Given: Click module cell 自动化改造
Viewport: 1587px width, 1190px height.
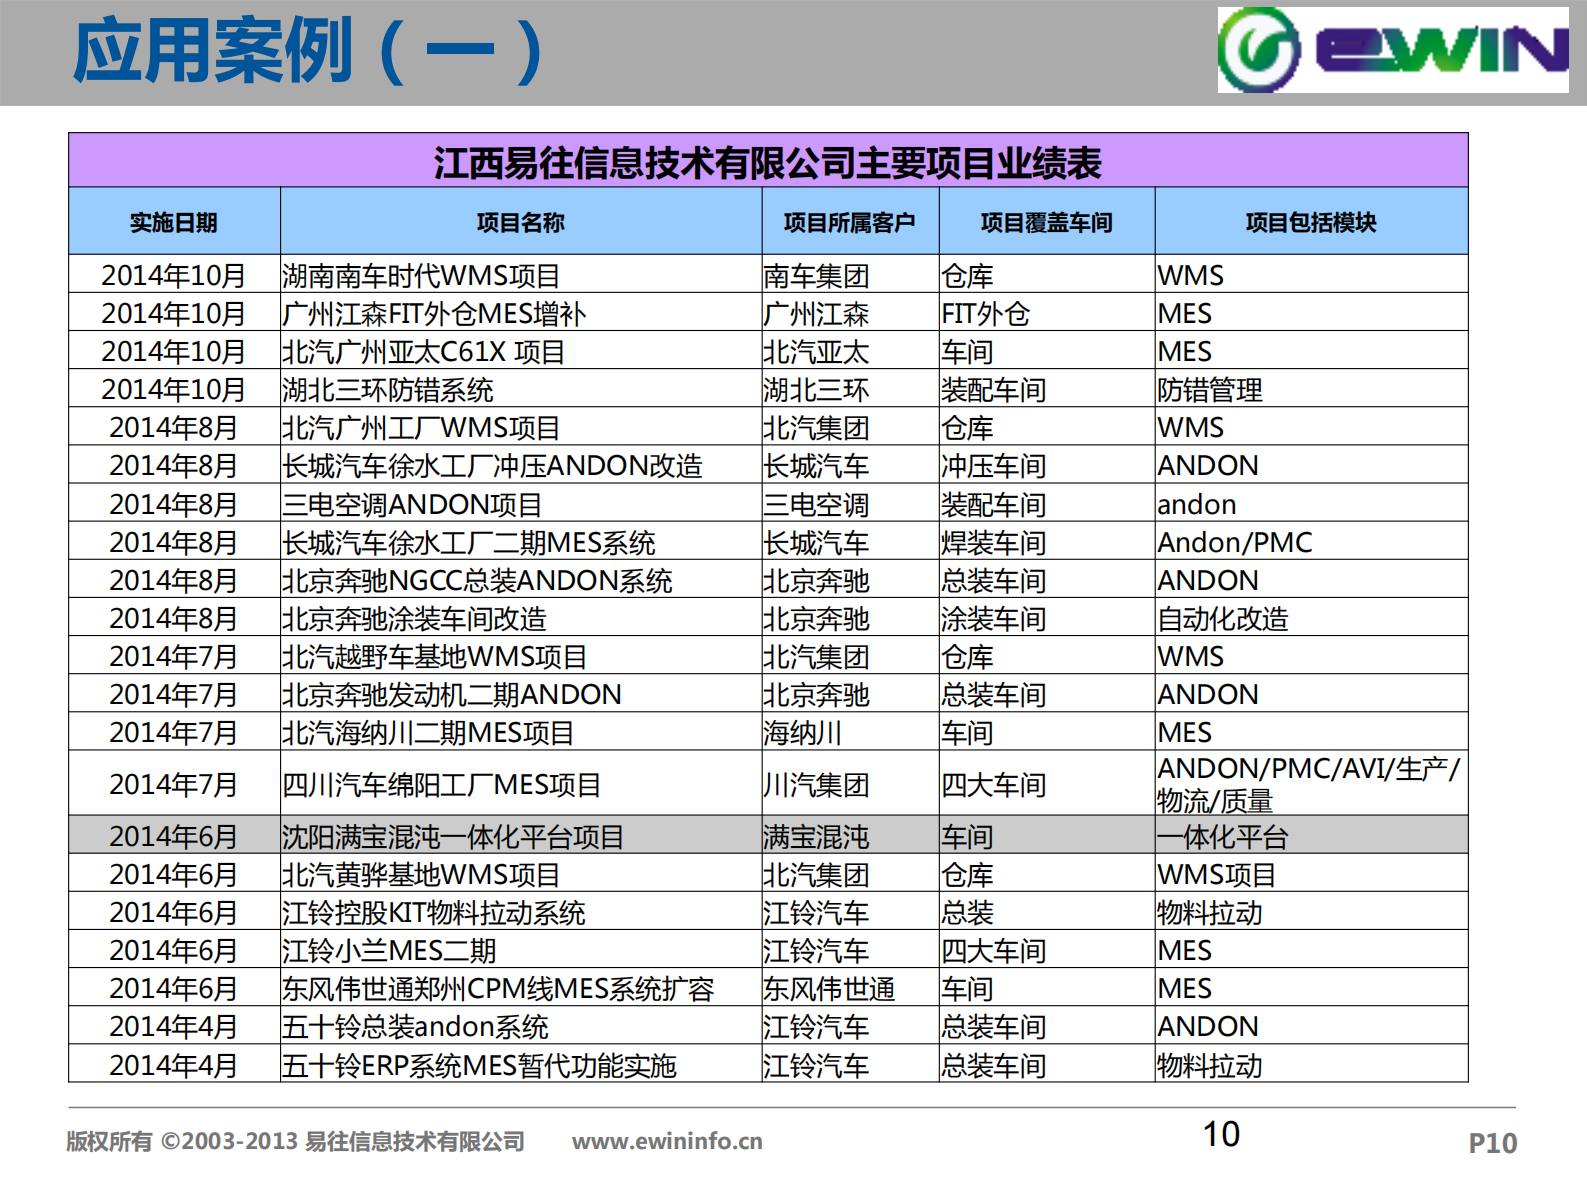Looking at the screenshot, I should tap(1311, 618).
